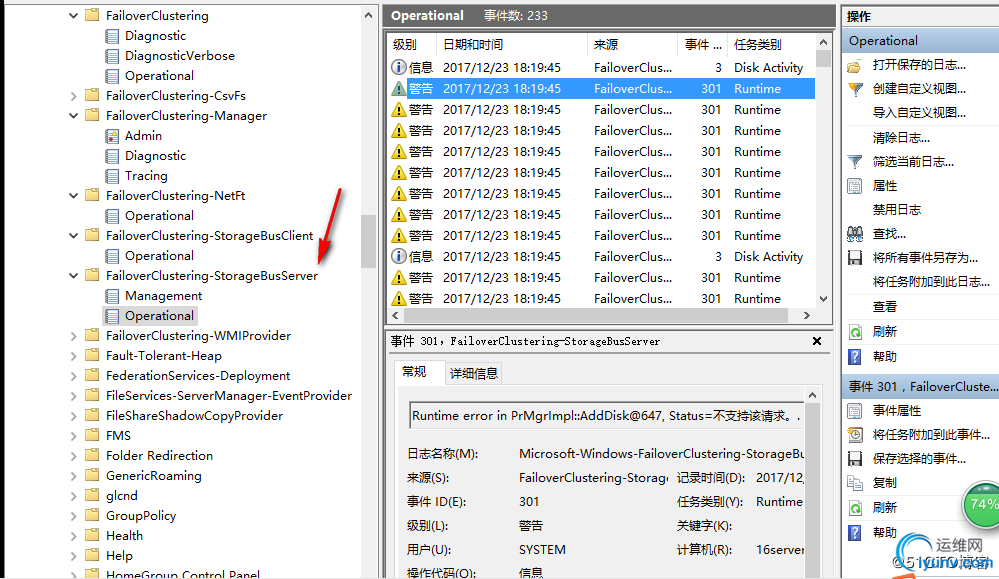The image size is (999, 579).
Task: Click the Help folder icon in the tree
Action: 92,555
